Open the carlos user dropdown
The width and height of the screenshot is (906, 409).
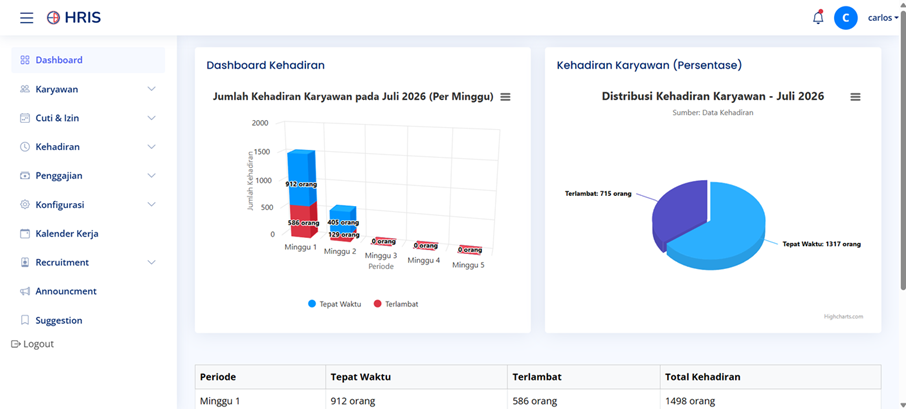(882, 18)
